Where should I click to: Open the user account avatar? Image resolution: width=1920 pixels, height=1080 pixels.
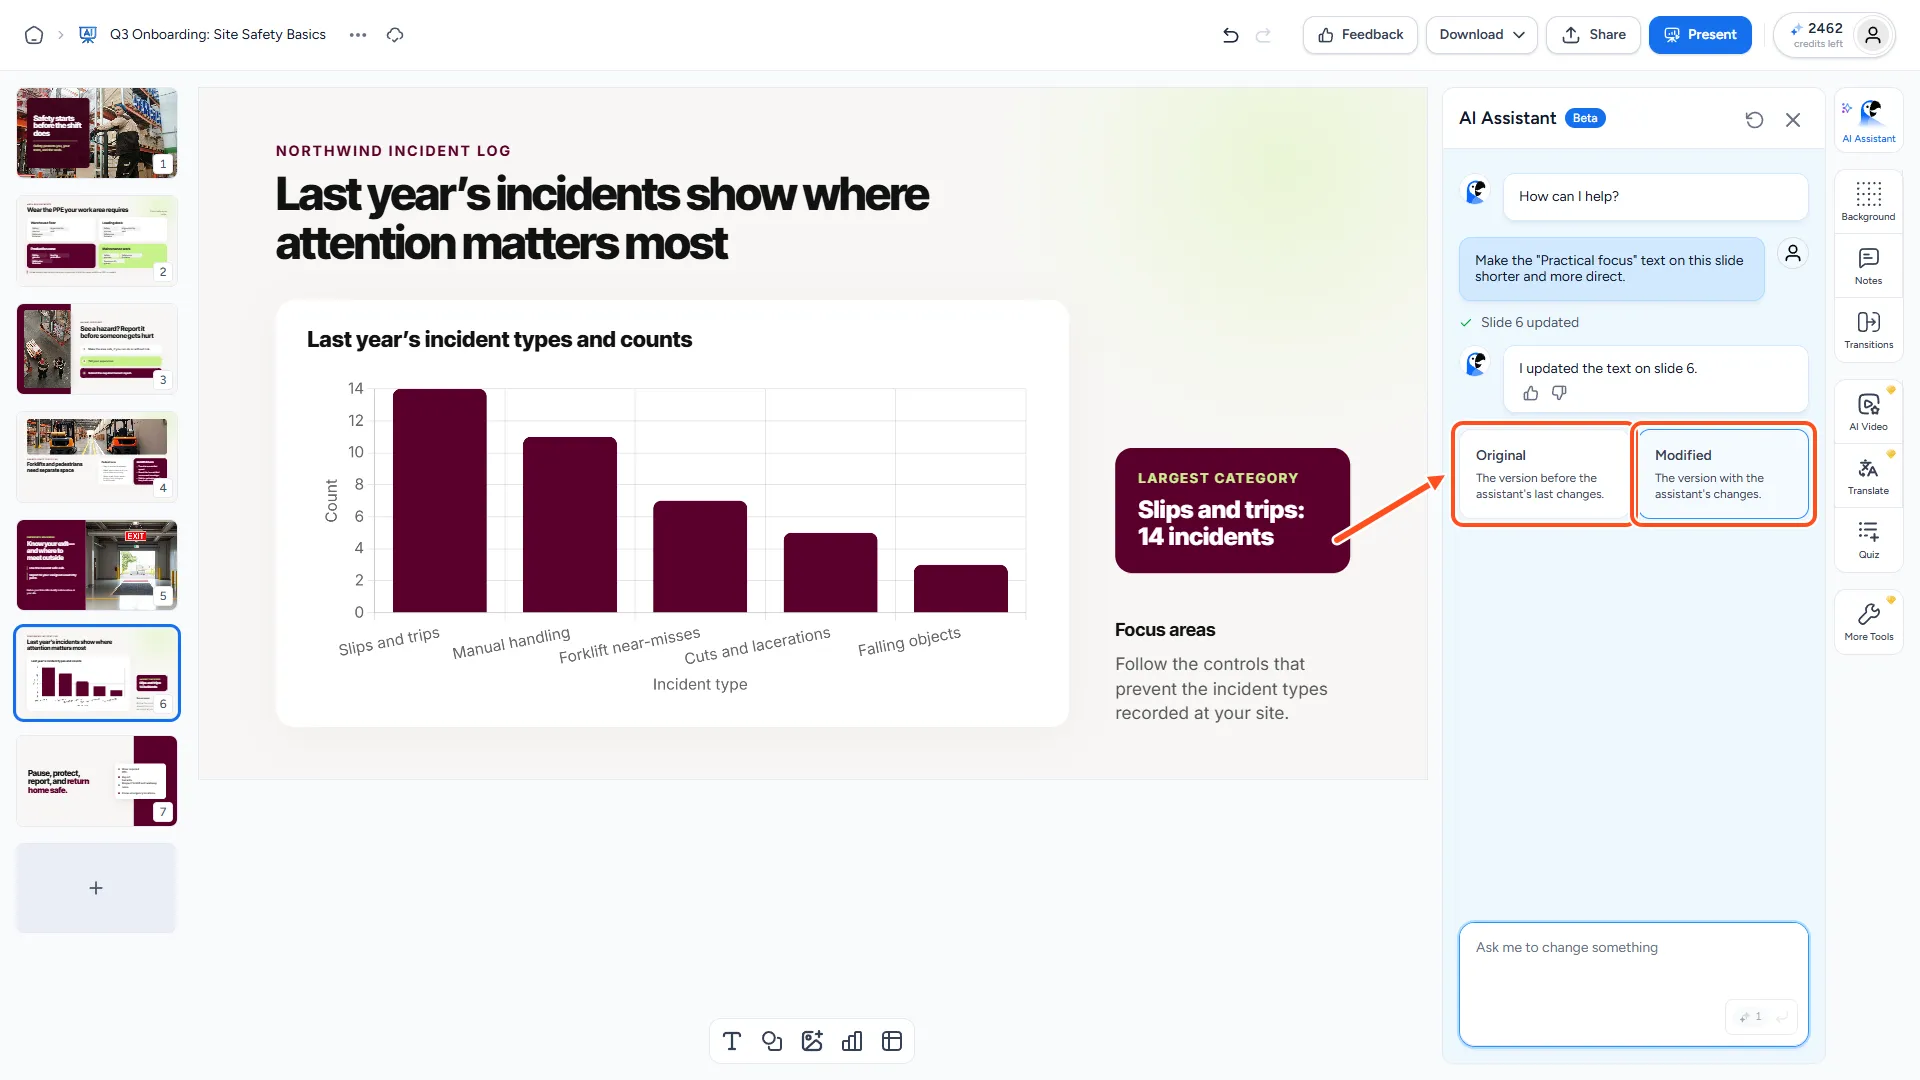(1873, 35)
